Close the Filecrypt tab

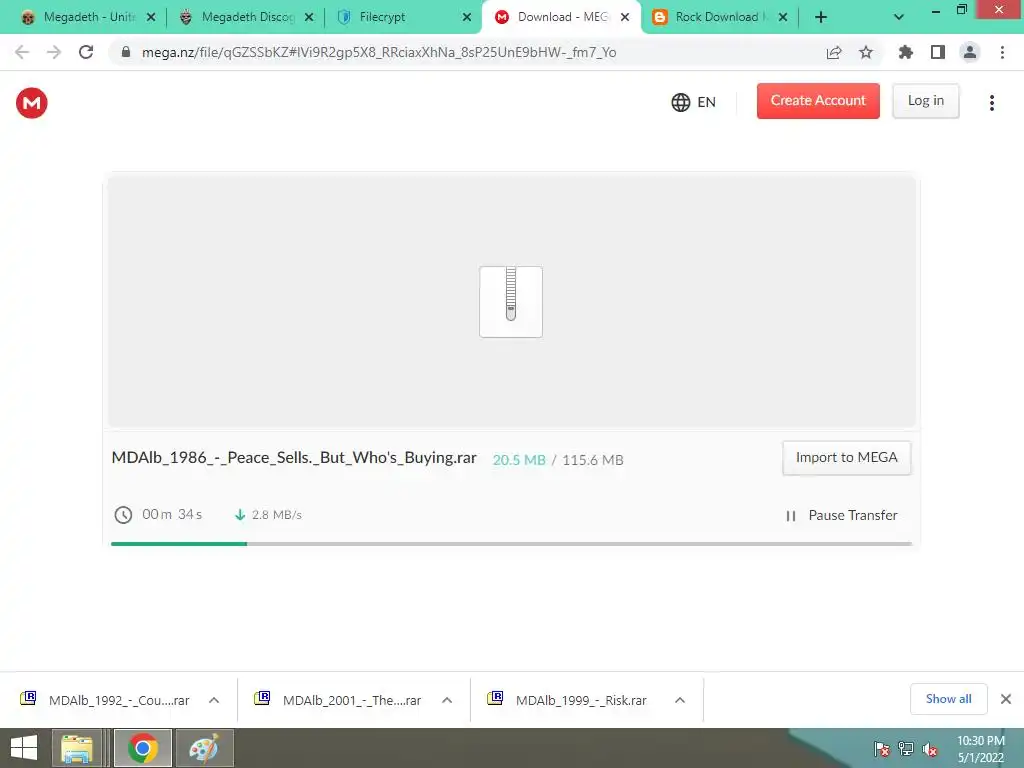point(466,17)
